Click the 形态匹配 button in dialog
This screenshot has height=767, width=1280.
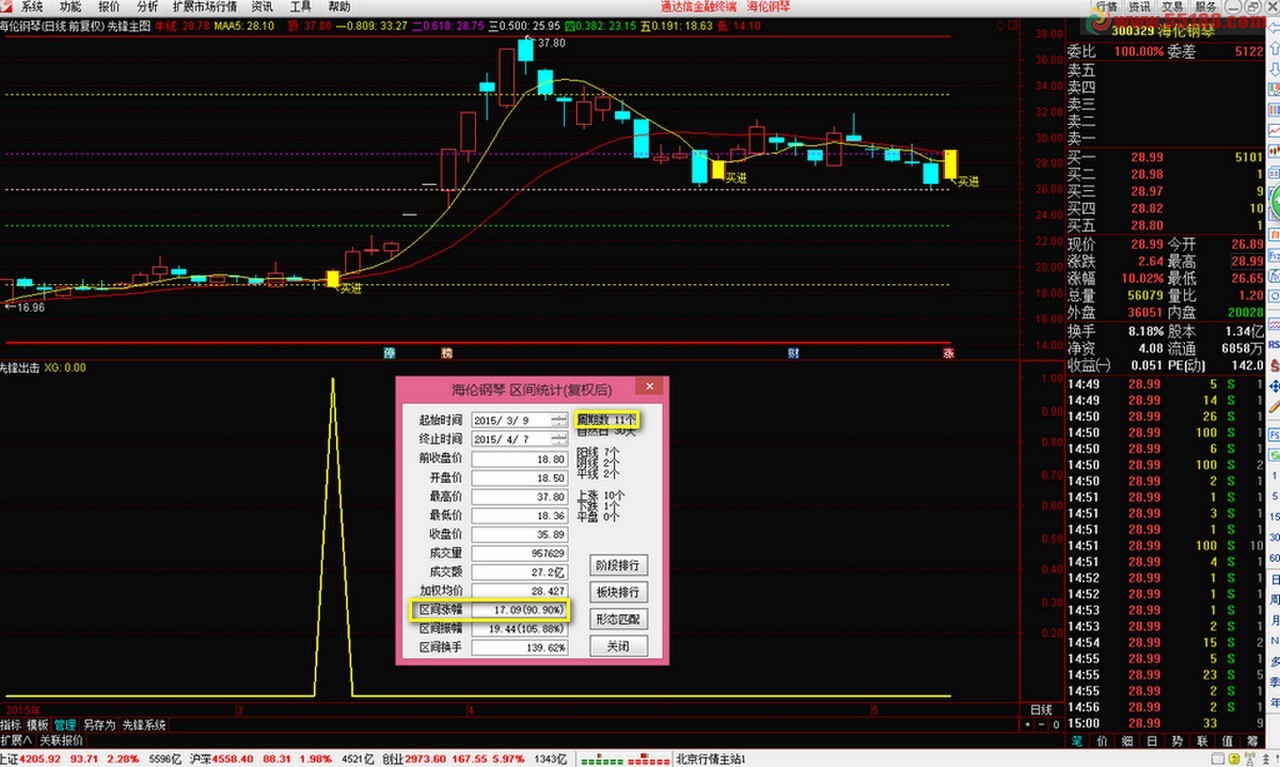[x=618, y=619]
